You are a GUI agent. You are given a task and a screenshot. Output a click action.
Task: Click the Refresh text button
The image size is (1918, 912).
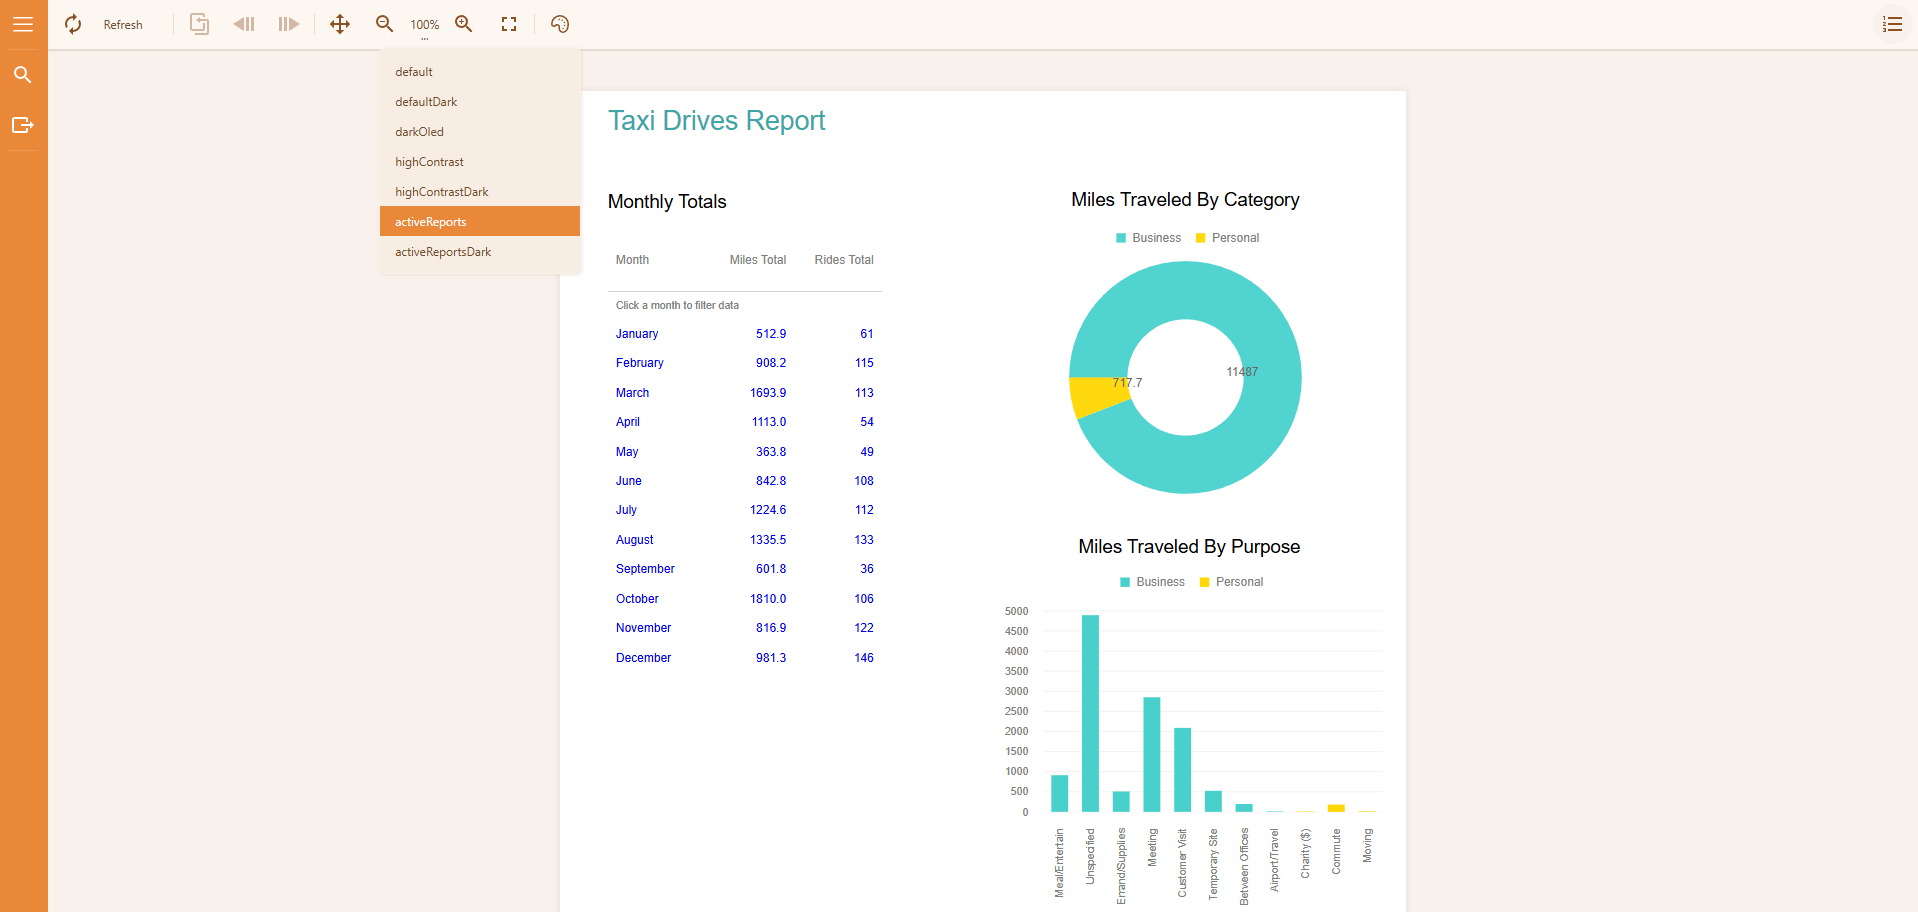[x=123, y=25]
